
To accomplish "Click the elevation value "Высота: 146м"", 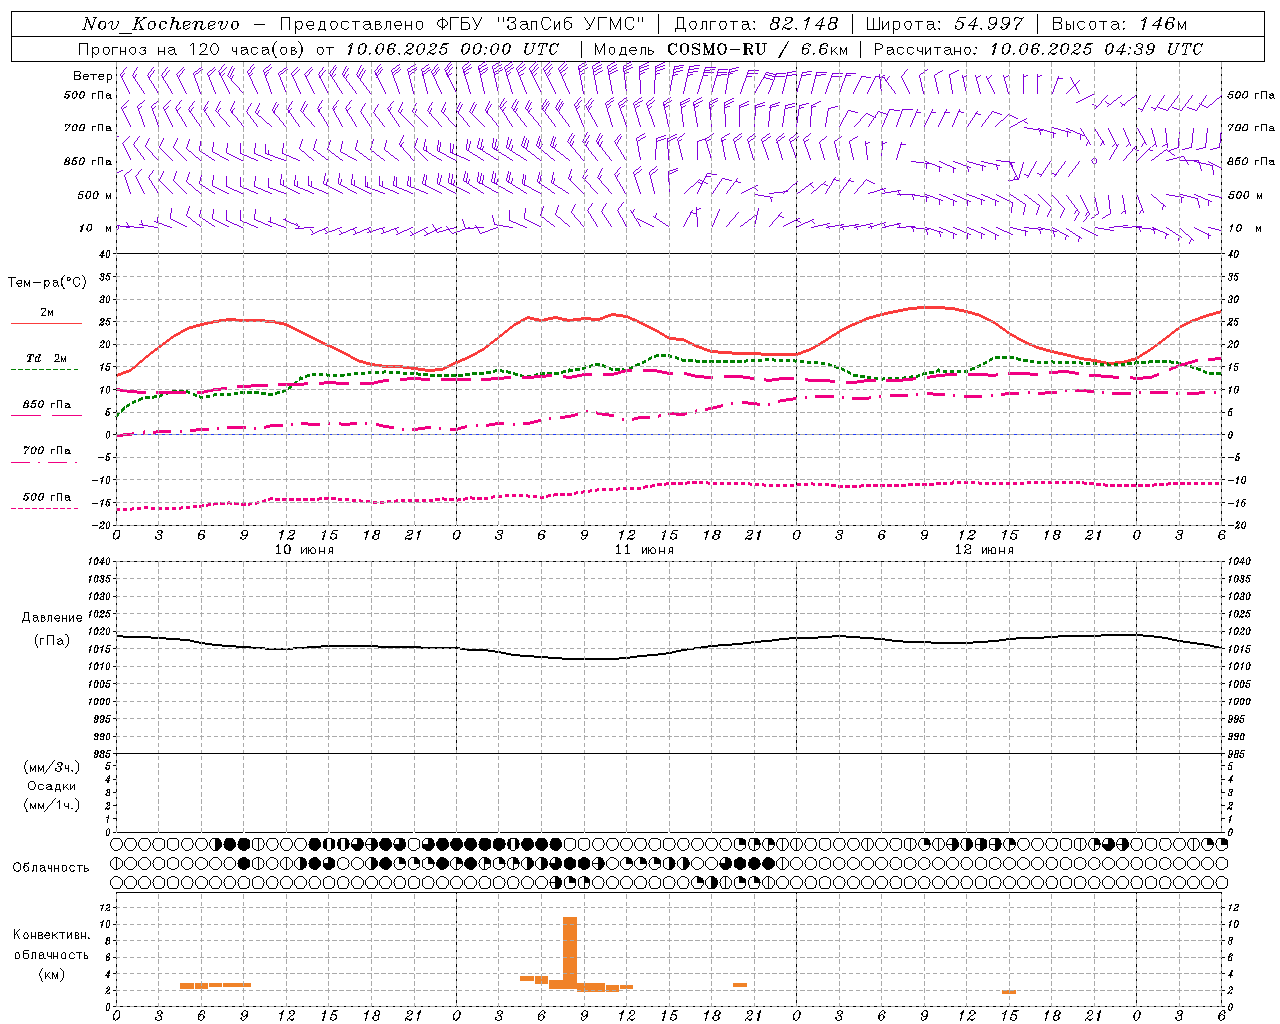I will pos(1120,24).
